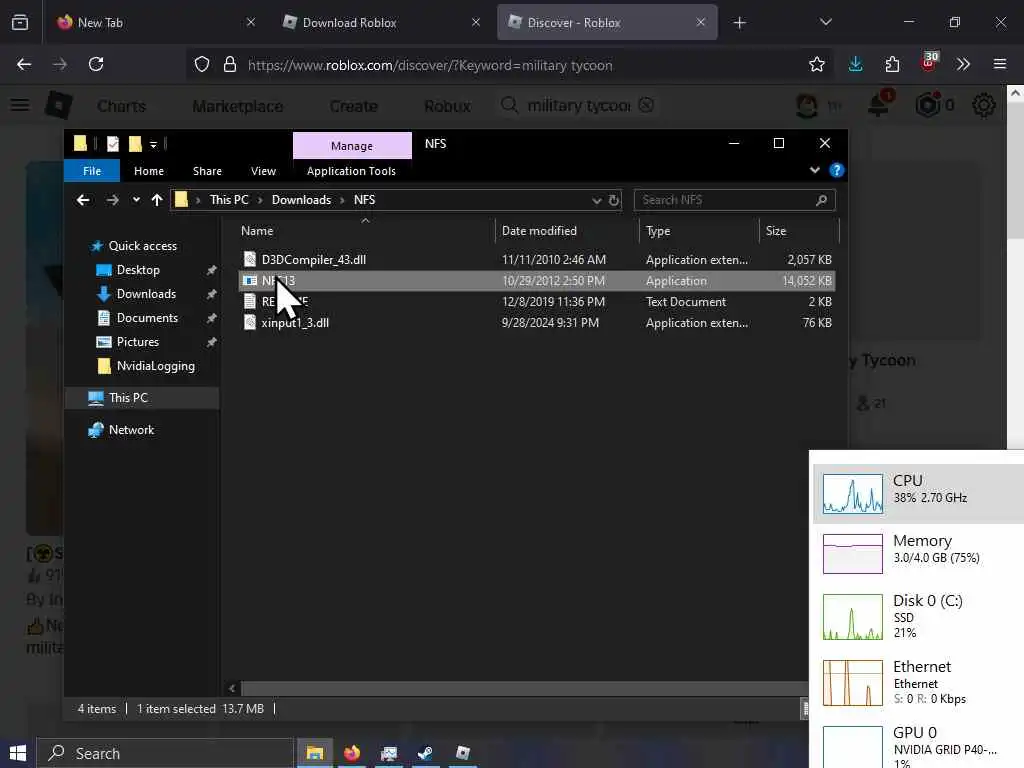
Task: Click the tracking protection shield icon
Action: click(x=202, y=64)
